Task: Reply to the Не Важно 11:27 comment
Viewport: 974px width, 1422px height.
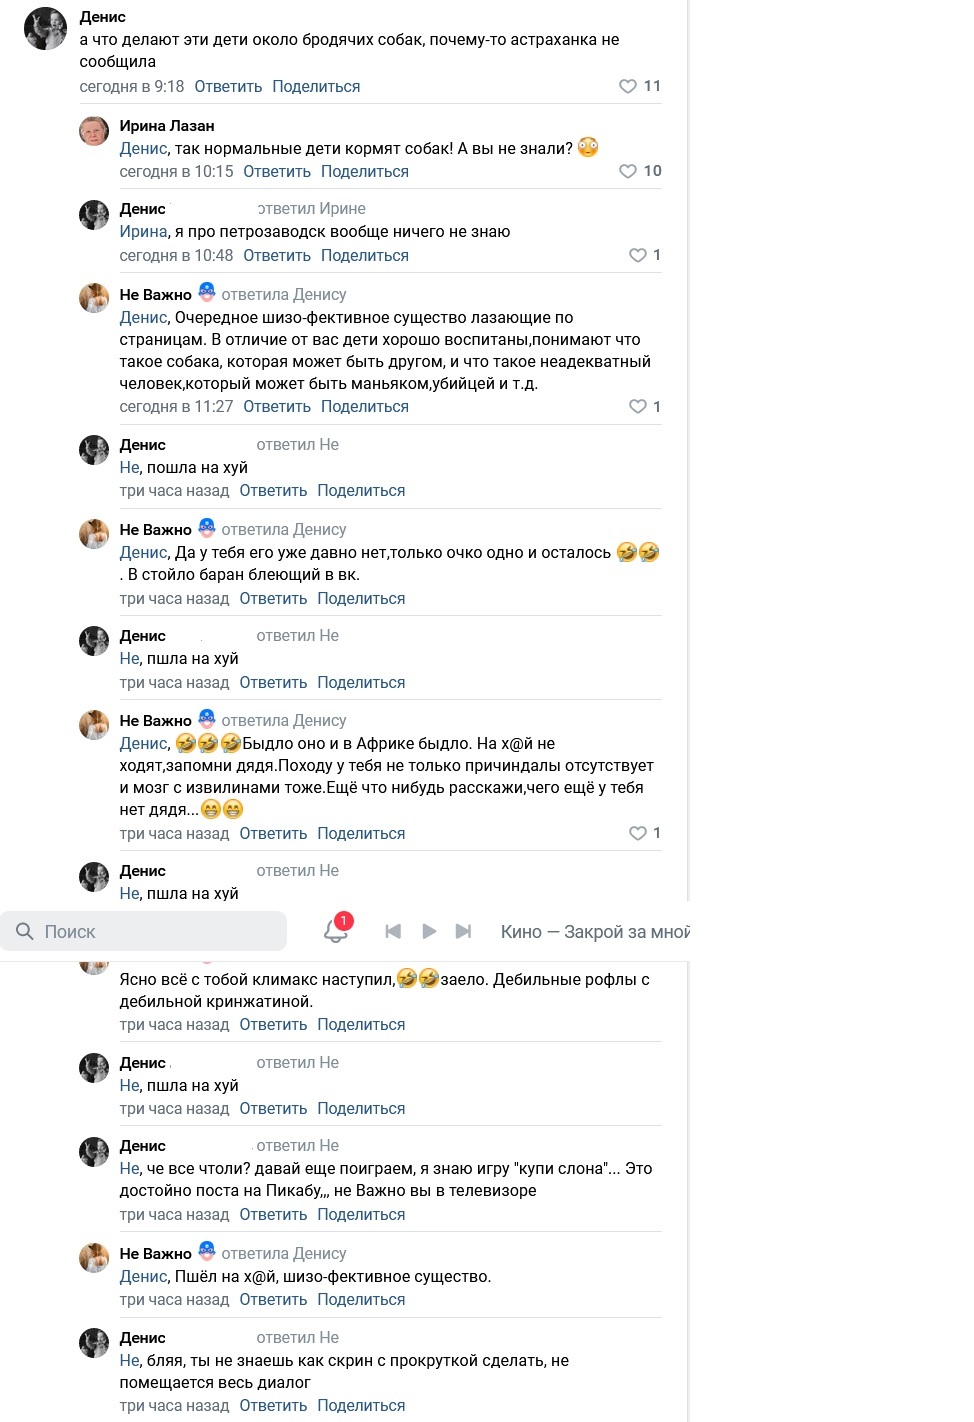Action: tap(277, 407)
